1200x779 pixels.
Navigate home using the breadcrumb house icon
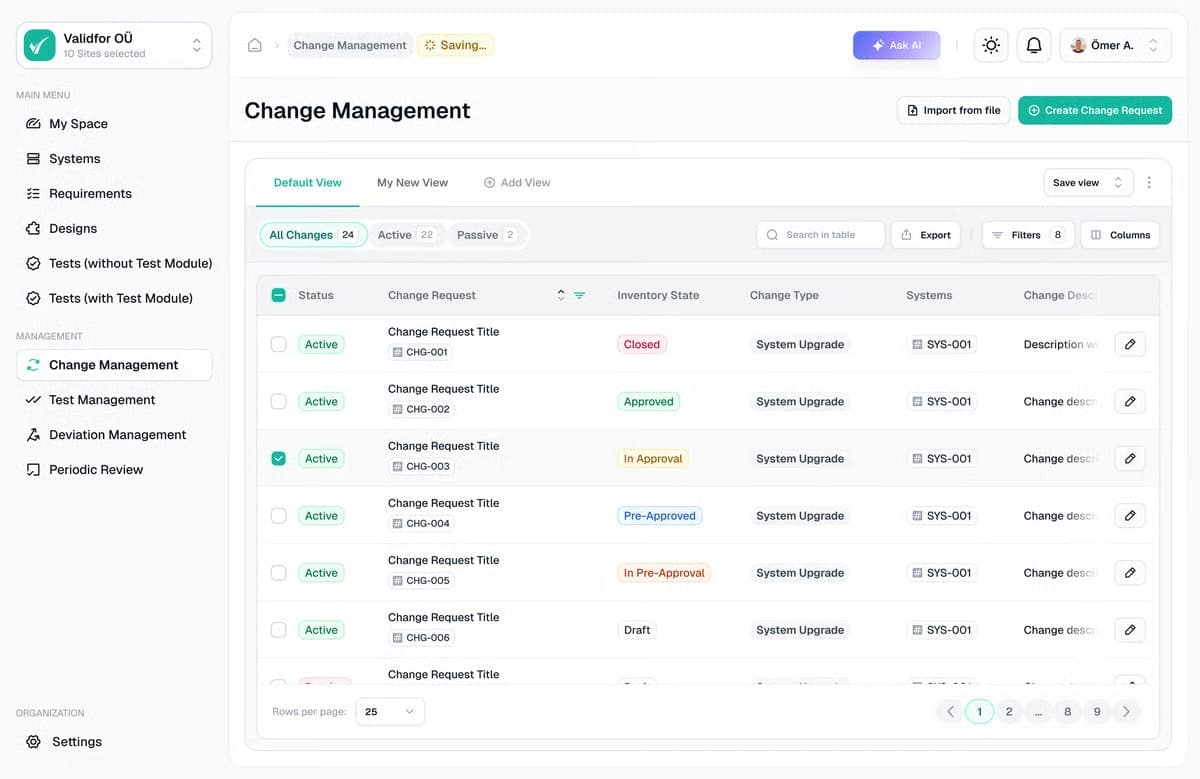pos(255,45)
